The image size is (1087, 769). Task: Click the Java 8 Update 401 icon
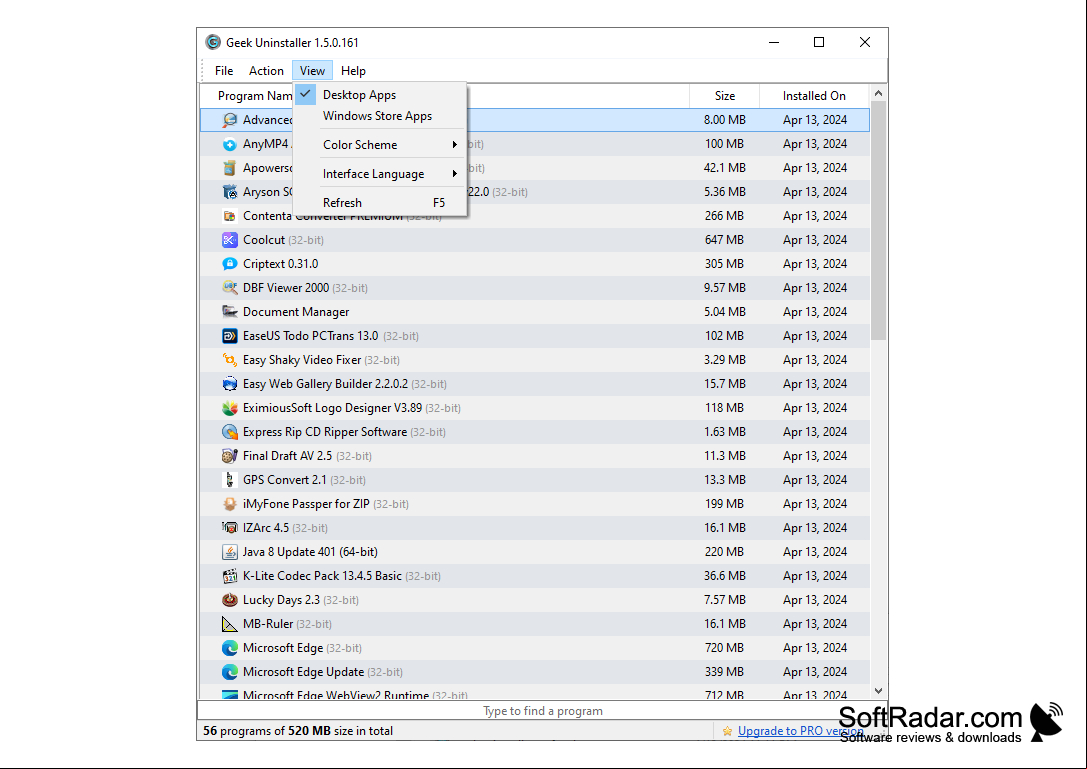pyautogui.click(x=229, y=552)
